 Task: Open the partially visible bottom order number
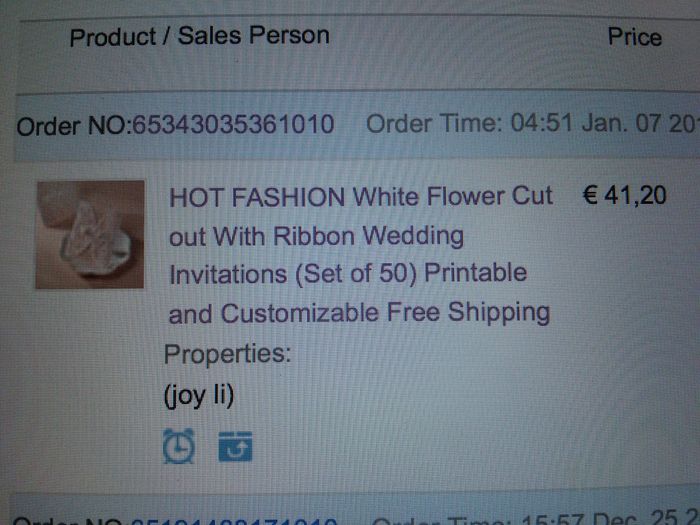[234, 521]
